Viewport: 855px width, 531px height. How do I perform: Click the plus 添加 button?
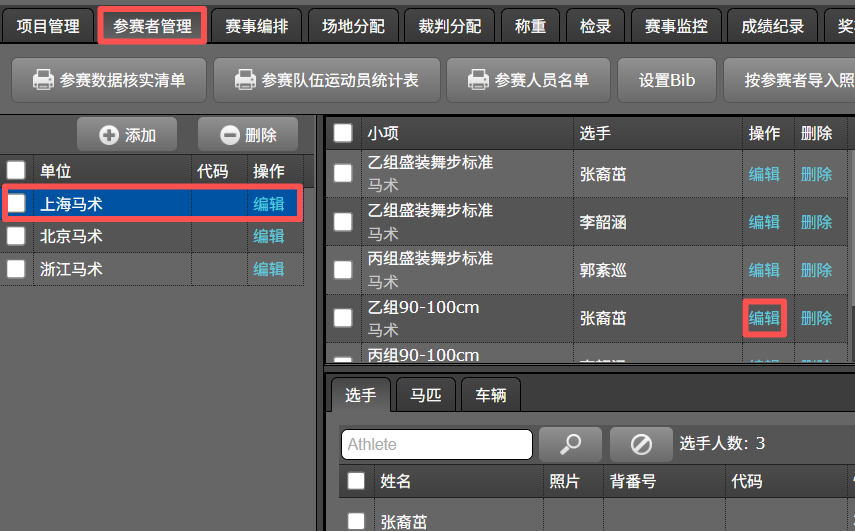point(127,135)
